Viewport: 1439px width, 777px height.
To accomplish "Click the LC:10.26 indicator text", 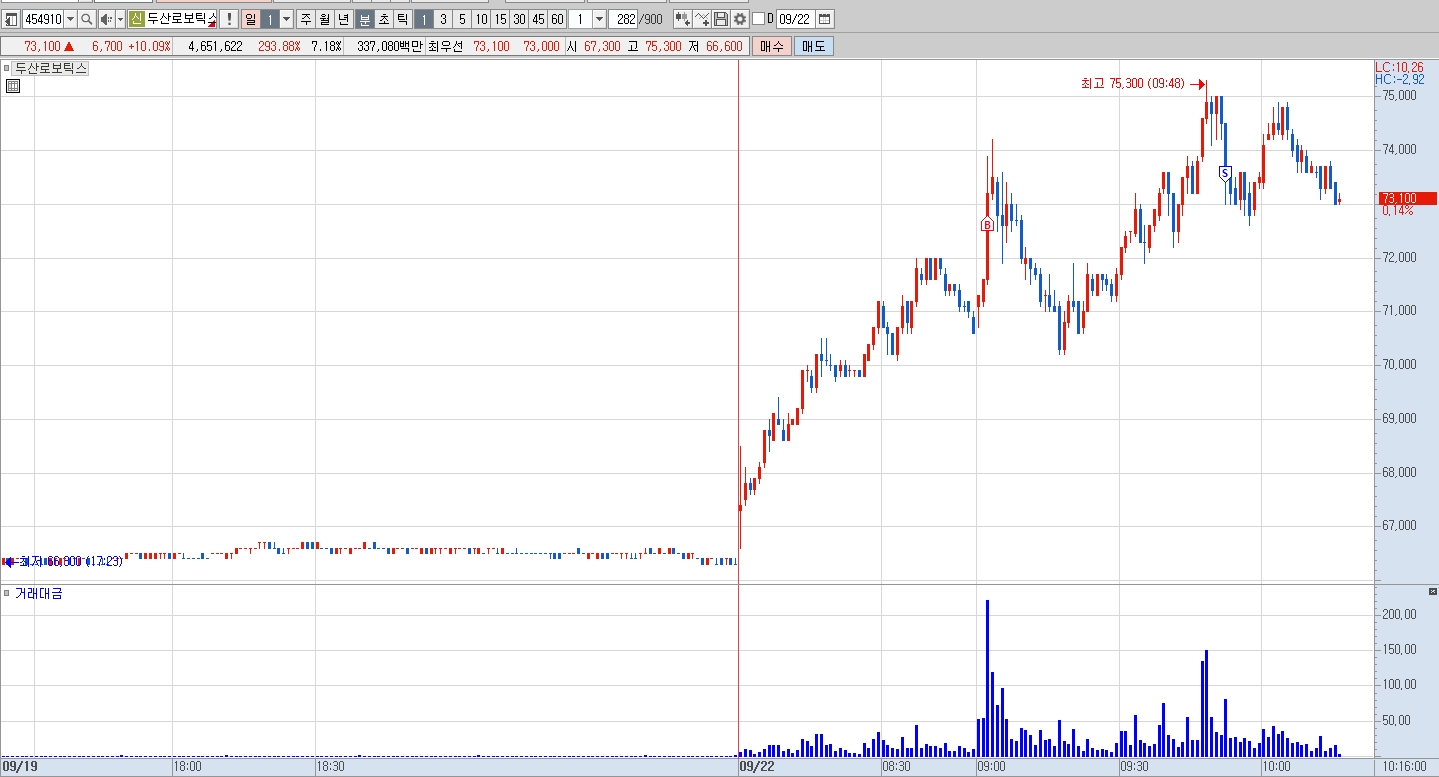I will point(1399,67).
